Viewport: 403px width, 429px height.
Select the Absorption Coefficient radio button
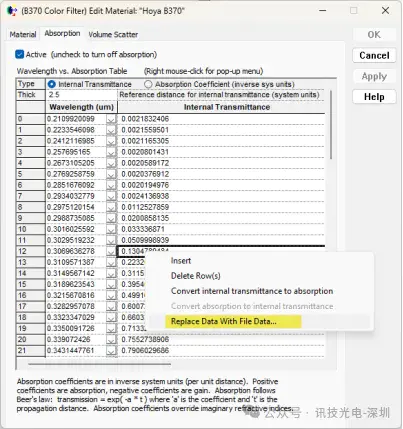(x=148, y=84)
